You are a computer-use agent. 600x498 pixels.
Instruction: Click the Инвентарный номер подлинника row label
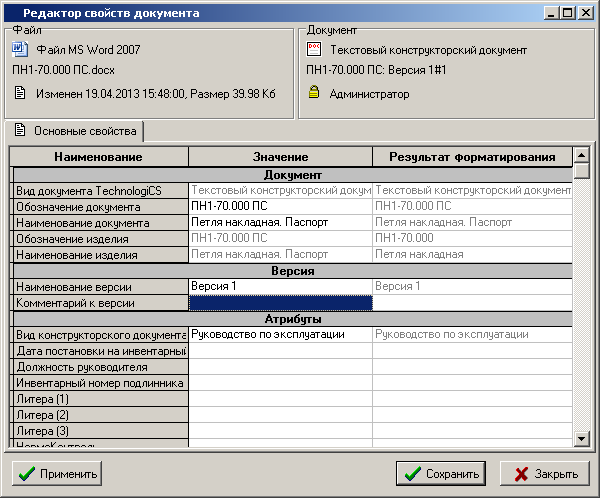coord(99,383)
